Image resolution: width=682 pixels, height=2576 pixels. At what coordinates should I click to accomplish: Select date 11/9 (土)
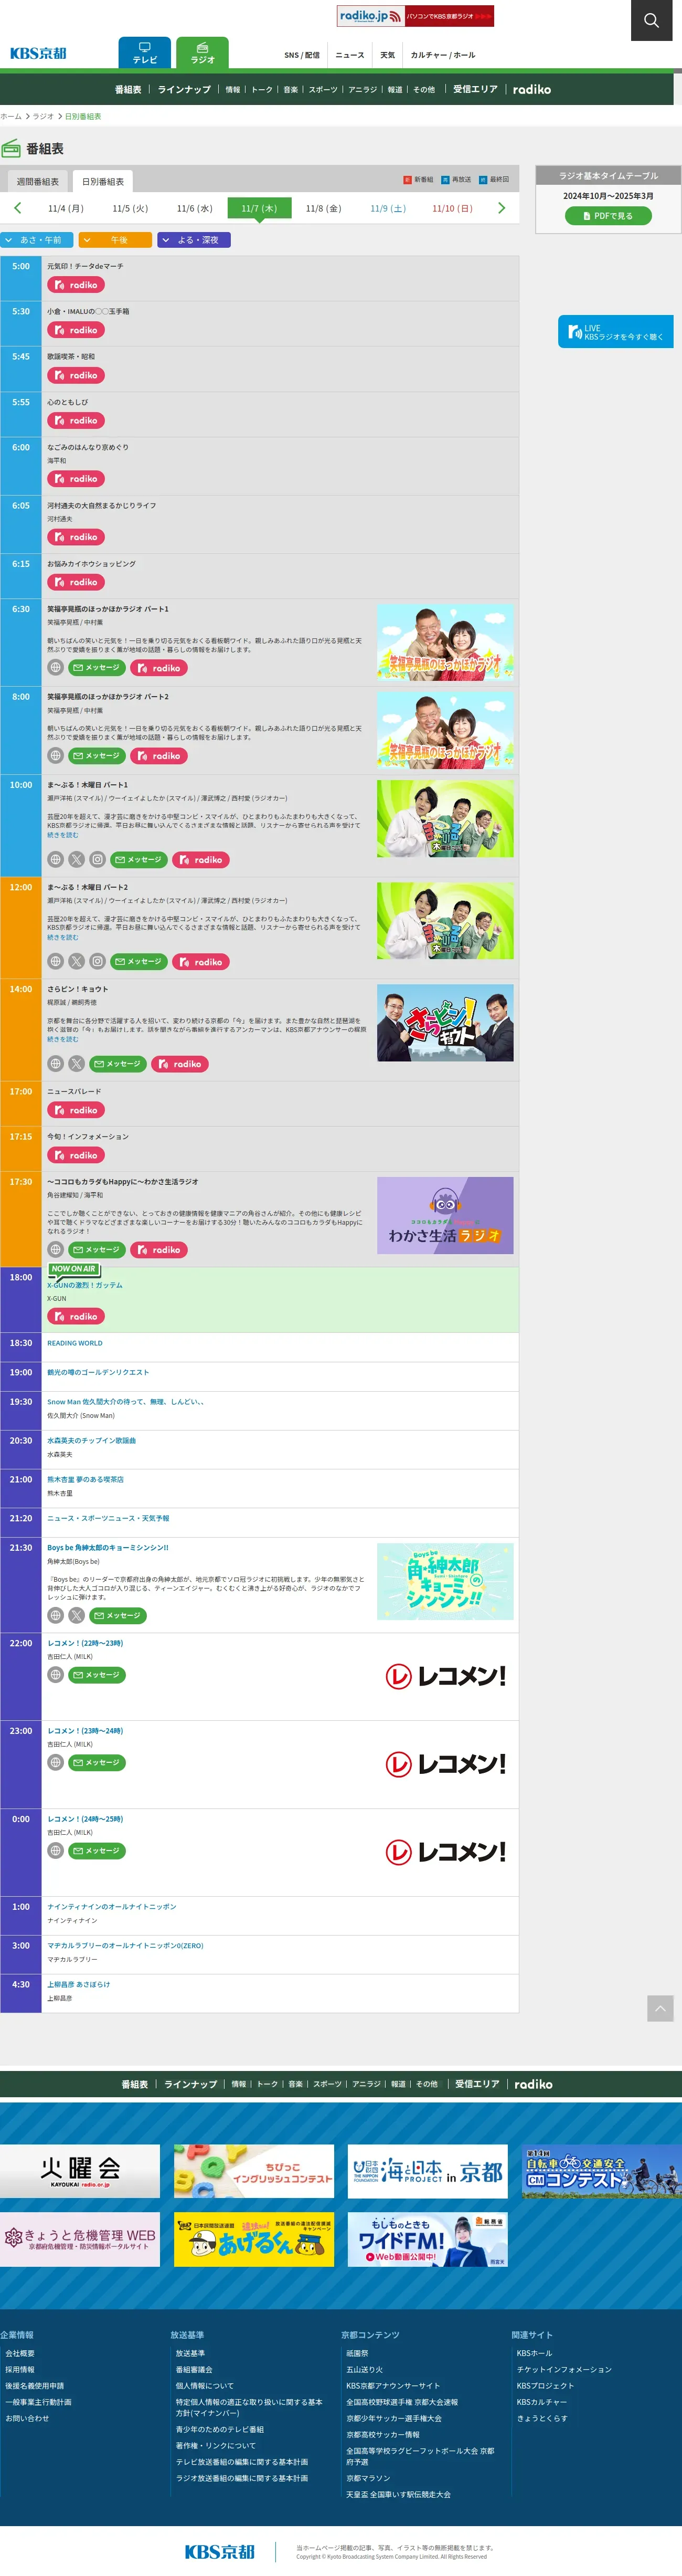pos(388,209)
